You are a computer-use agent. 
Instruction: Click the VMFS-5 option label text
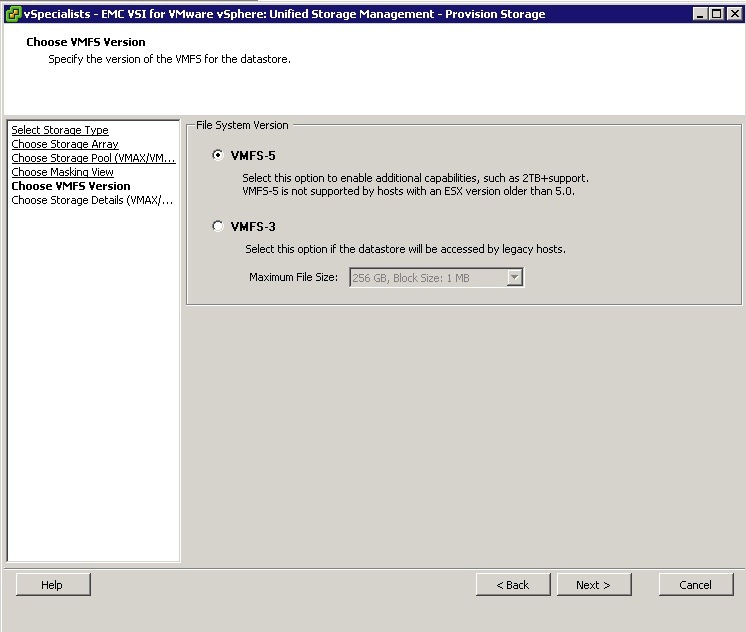[253, 155]
